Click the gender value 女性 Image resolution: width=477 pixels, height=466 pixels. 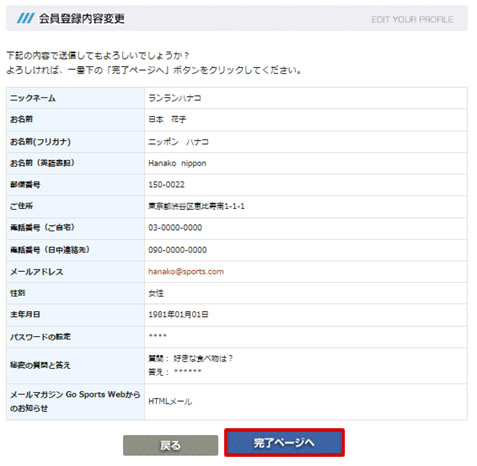point(156,293)
